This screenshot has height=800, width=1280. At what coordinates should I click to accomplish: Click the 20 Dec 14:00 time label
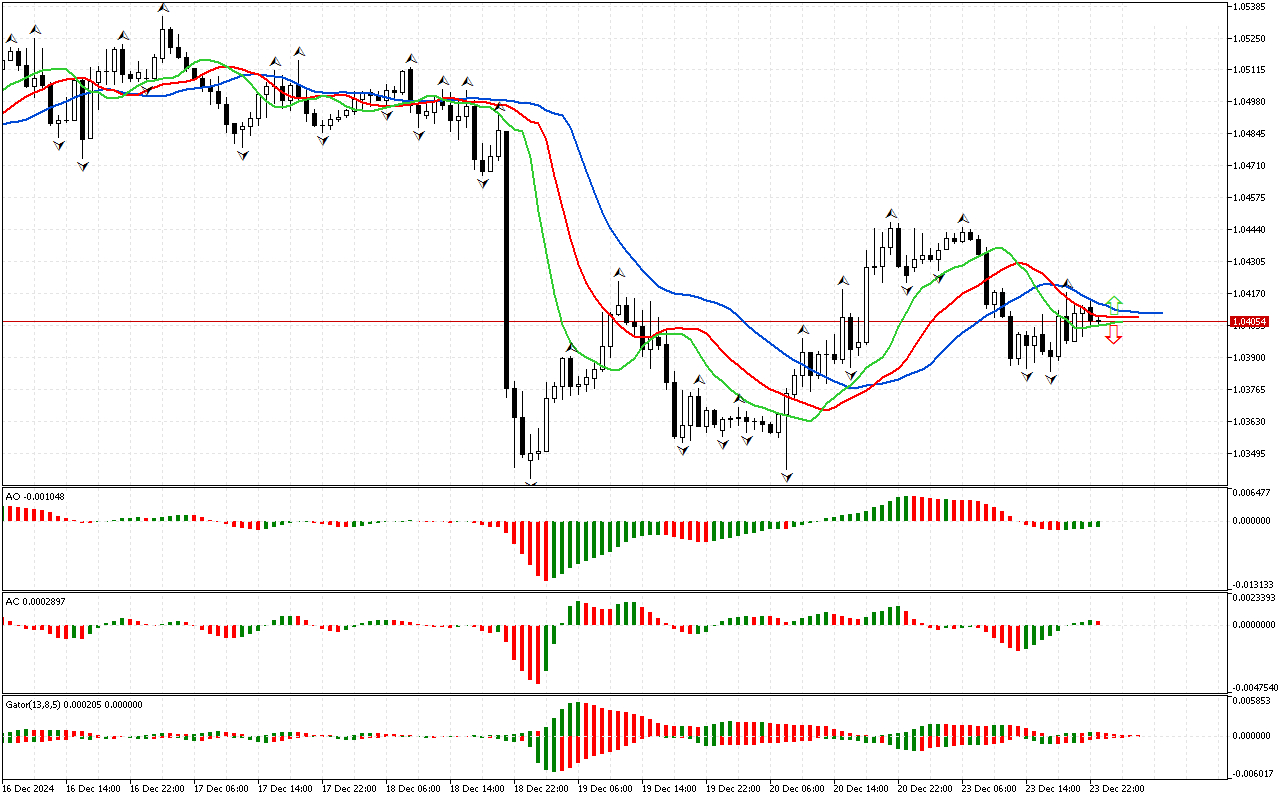[862, 789]
